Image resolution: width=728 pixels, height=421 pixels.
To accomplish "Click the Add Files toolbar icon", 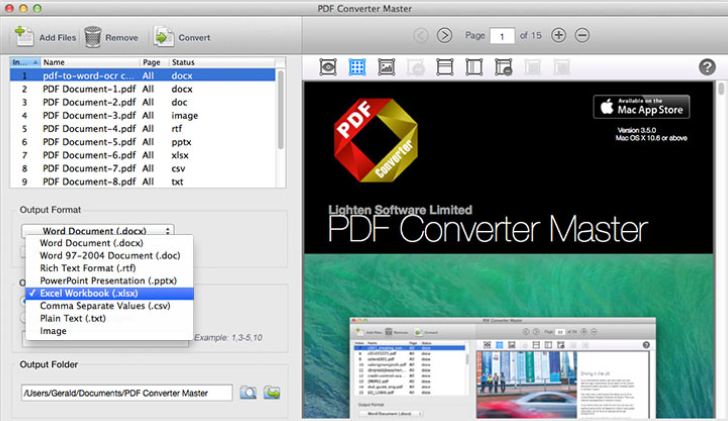I will tap(24, 37).
